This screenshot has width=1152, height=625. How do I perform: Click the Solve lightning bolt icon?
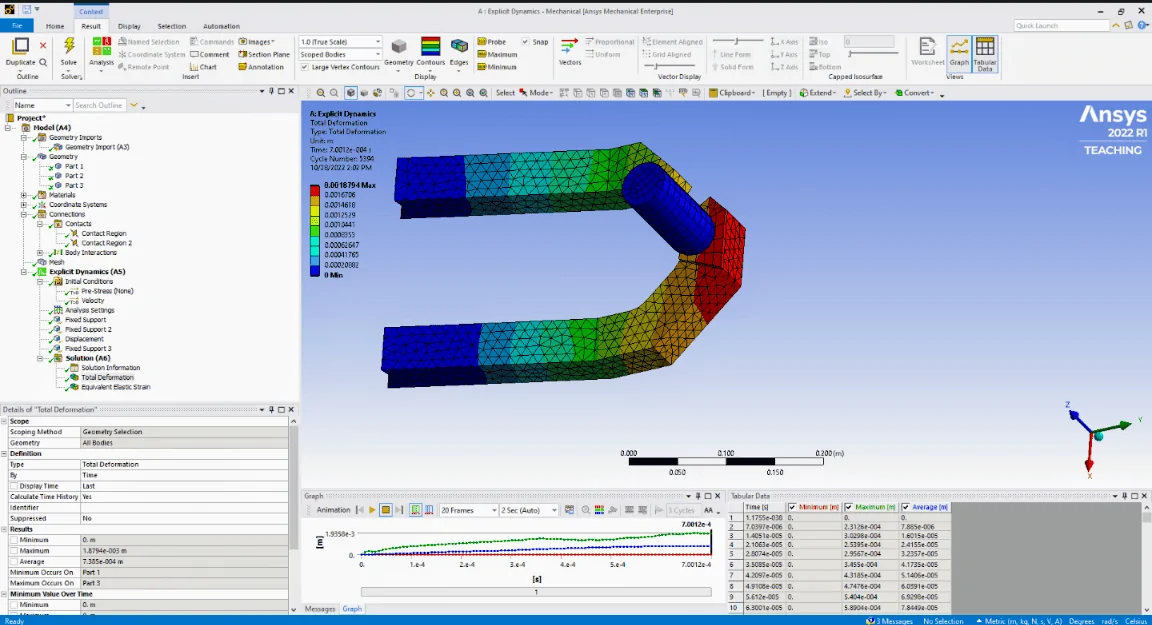point(69,46)
